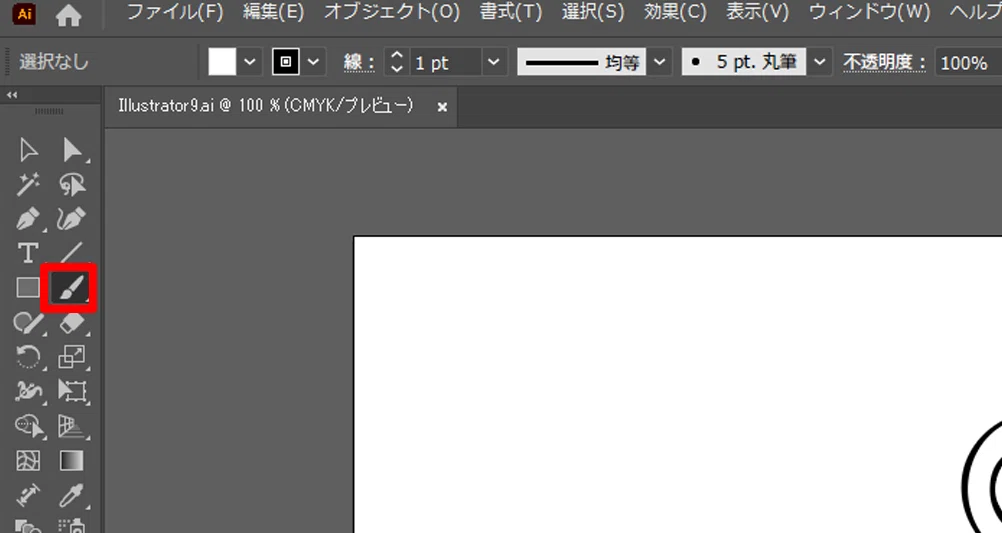Select the Rectangle tool
1002x533 pixels.
(27, 288)
